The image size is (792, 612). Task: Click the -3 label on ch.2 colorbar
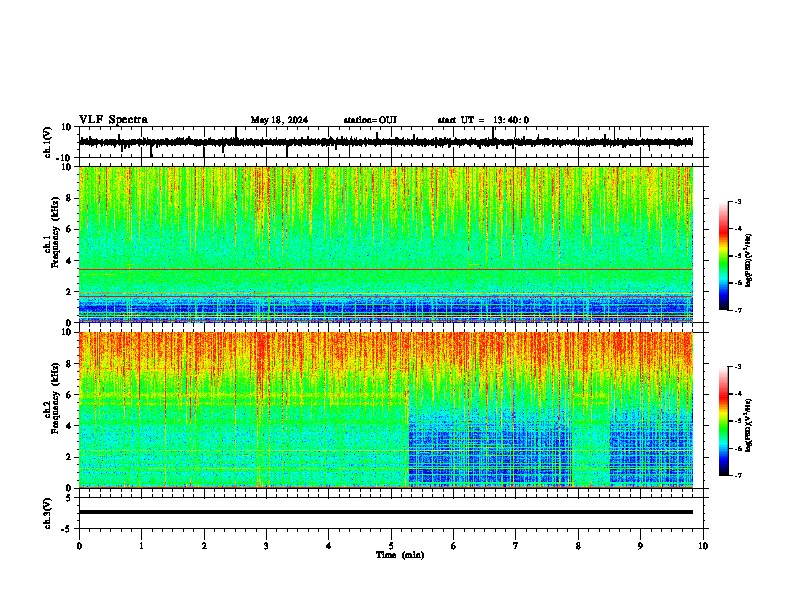(738, 367)
